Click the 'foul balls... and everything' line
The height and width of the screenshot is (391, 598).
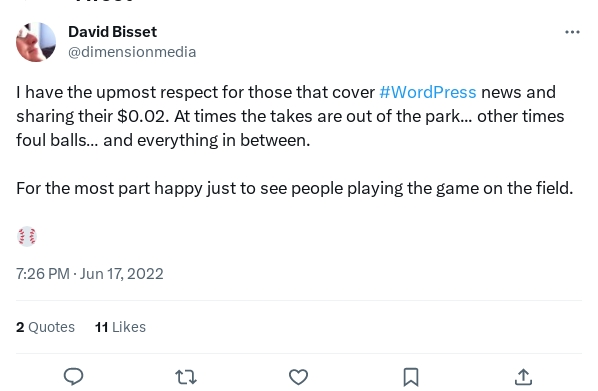coord(163,140)
